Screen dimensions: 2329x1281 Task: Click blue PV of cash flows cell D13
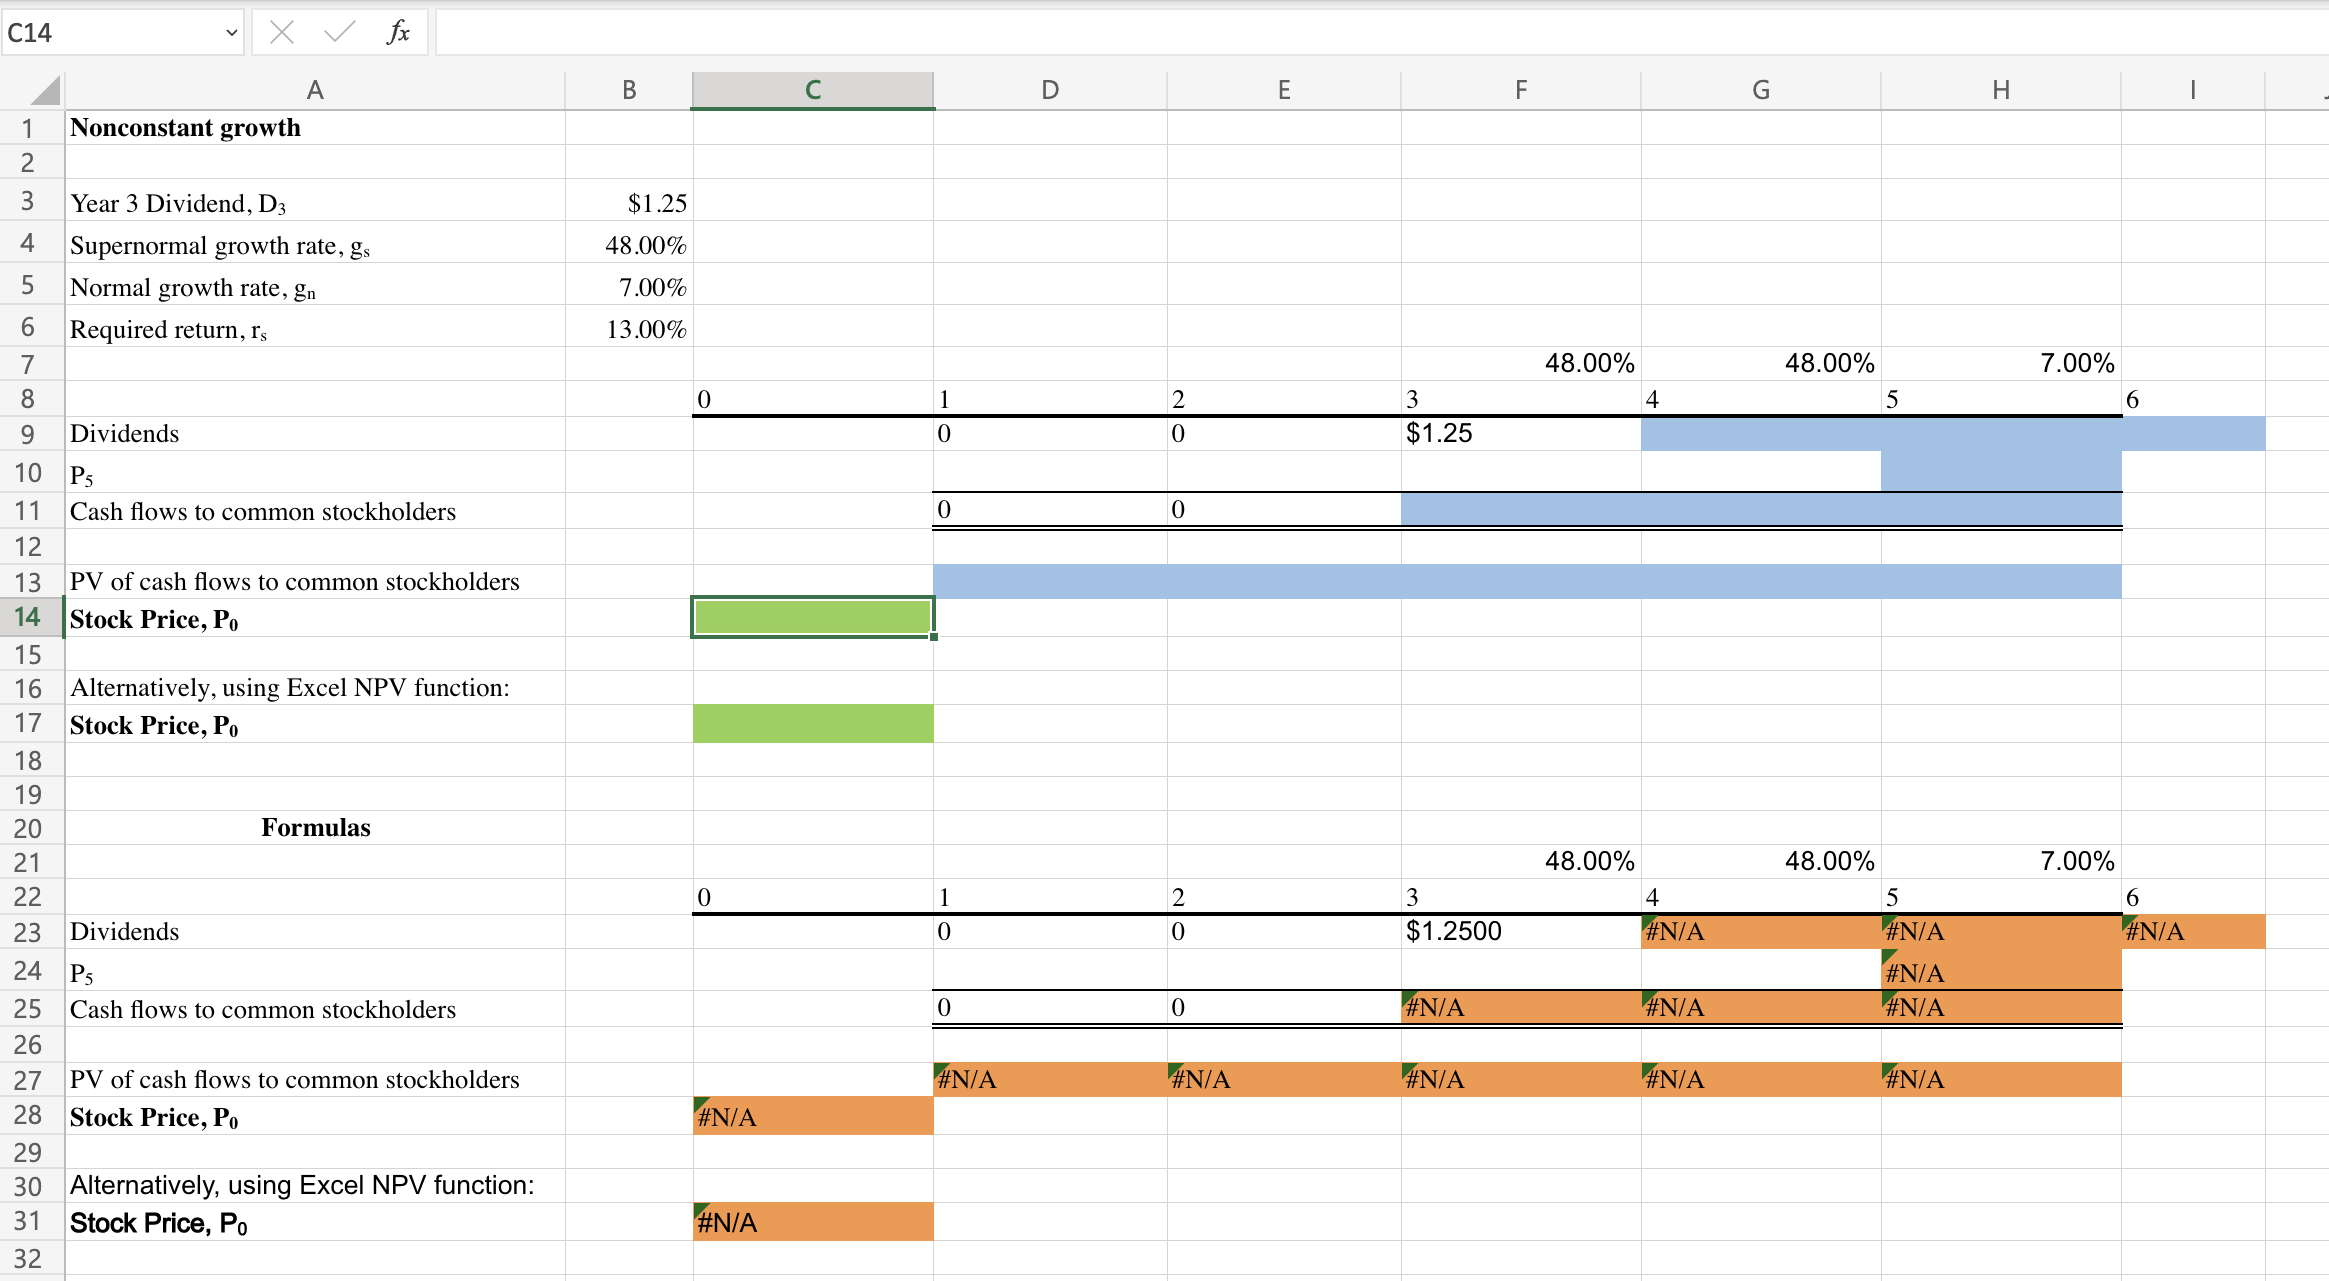click(x=1050, y=582)
